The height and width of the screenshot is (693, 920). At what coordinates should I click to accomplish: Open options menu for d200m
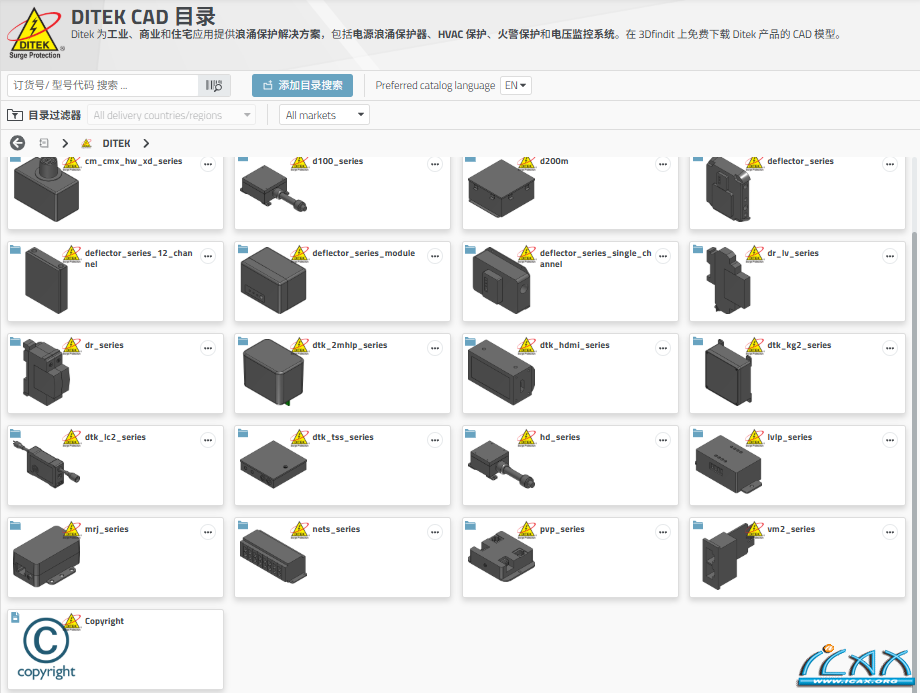(x=662, y=164)
